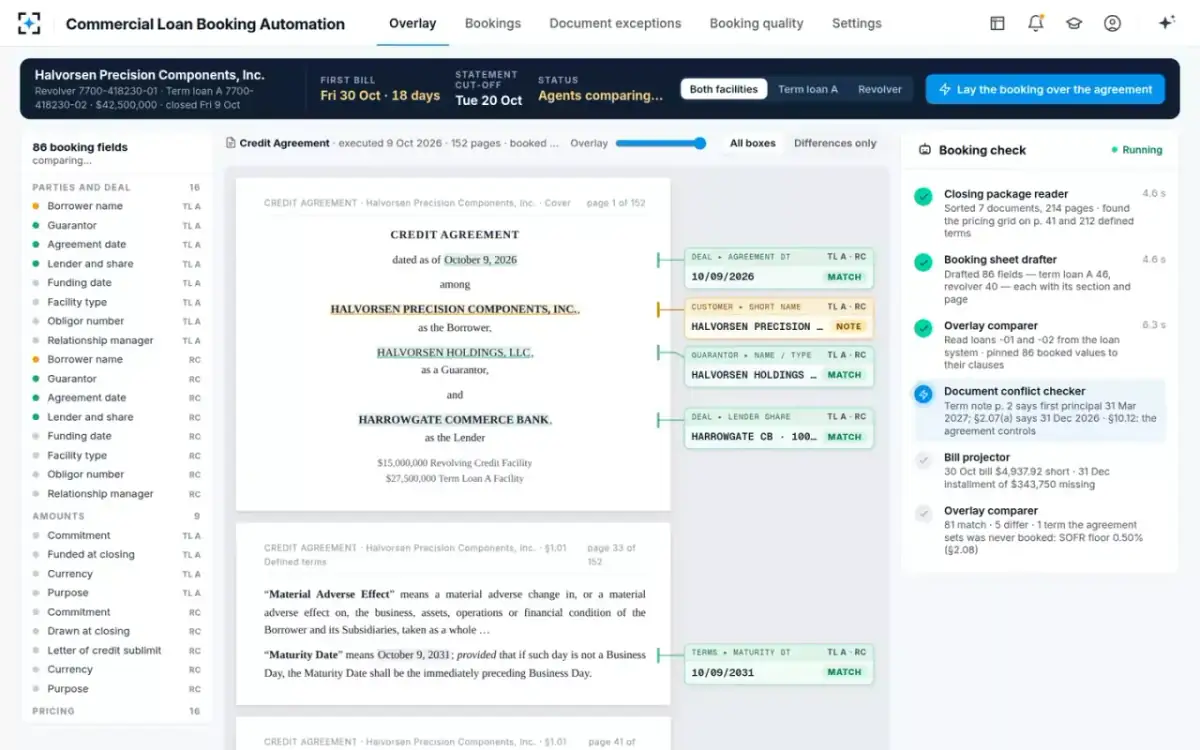Screen dimensions: 1200x750
Task: Click the Booking check panel icon
Action: tap(925, 150)
